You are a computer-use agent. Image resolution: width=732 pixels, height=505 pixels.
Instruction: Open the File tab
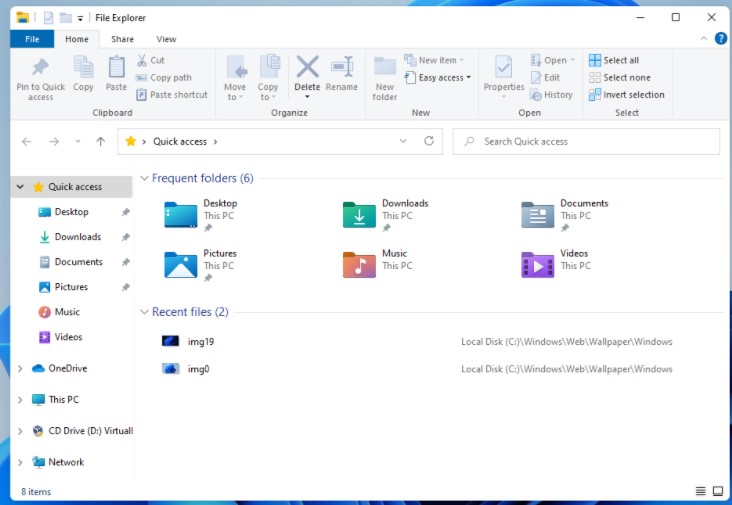tap(32, 39)
